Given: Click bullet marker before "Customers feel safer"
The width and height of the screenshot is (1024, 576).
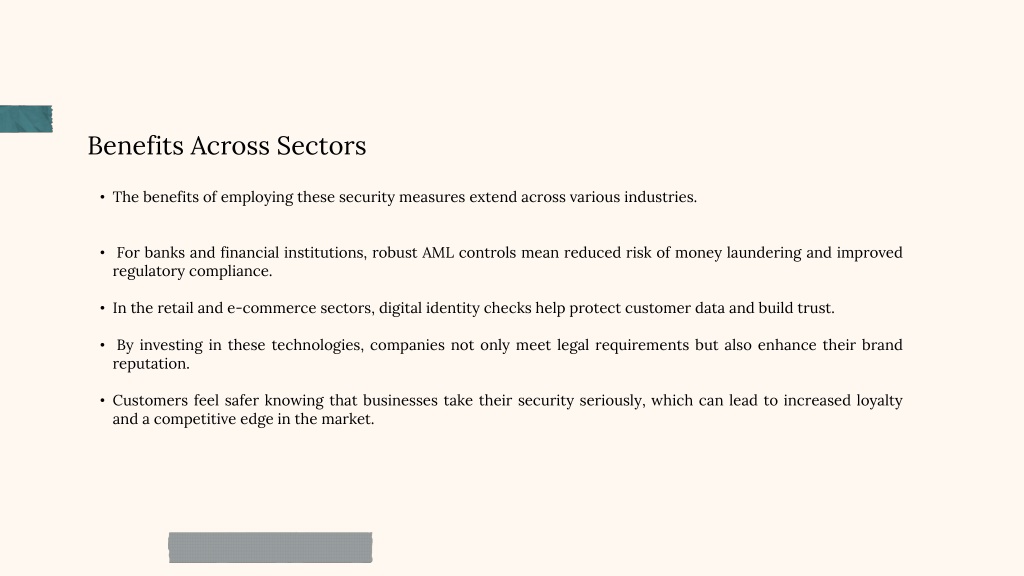Looking at the screenshot, I should (x=103, y=400).
